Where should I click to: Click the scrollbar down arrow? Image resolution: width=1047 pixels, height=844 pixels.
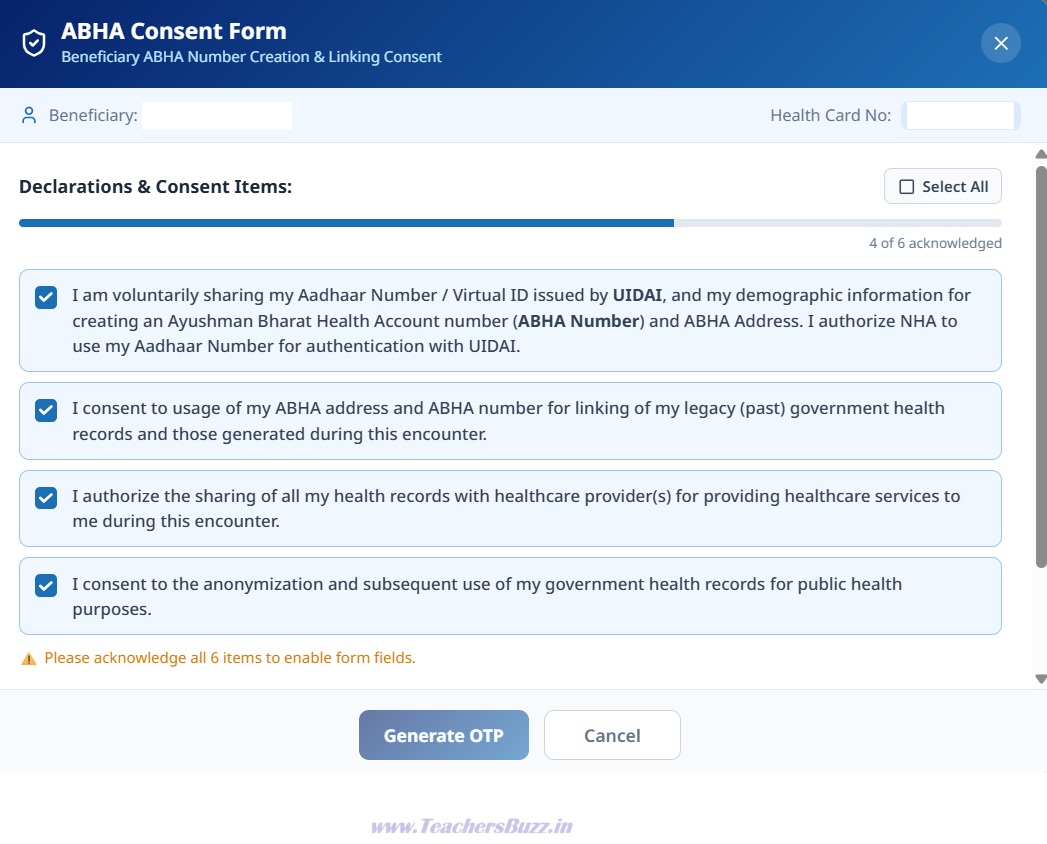1040,678
